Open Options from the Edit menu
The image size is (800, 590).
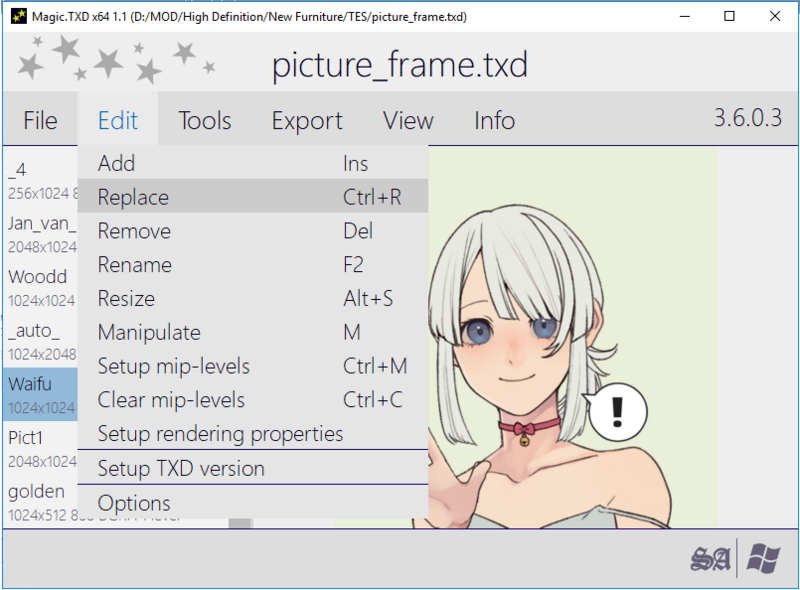tap(253, 502)
